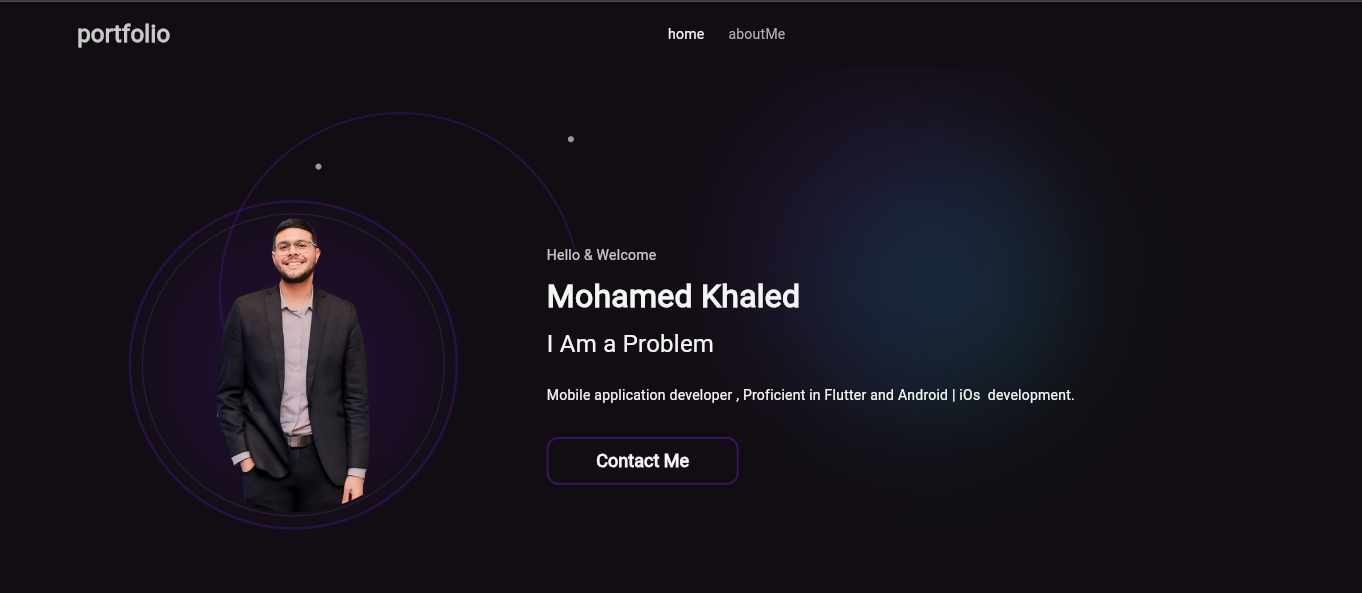The image size is (1362, 593).
Task: Click the portfolio wordmark to return home
Action: point(123,33)
